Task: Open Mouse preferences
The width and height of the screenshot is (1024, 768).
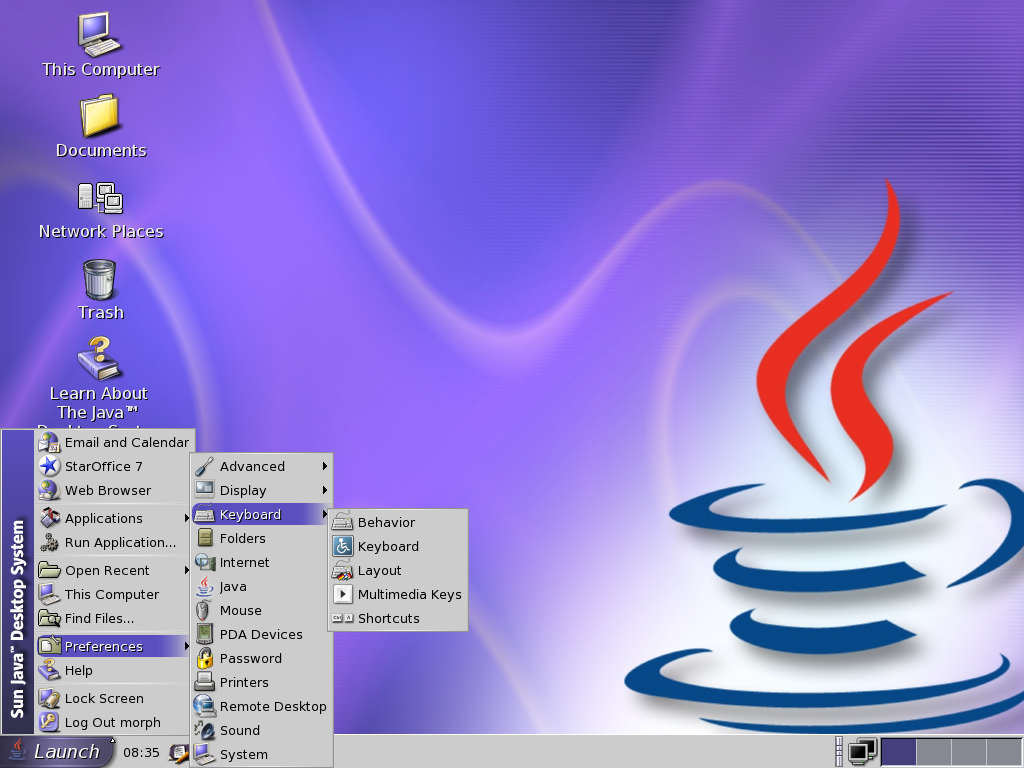Action: 261,611
